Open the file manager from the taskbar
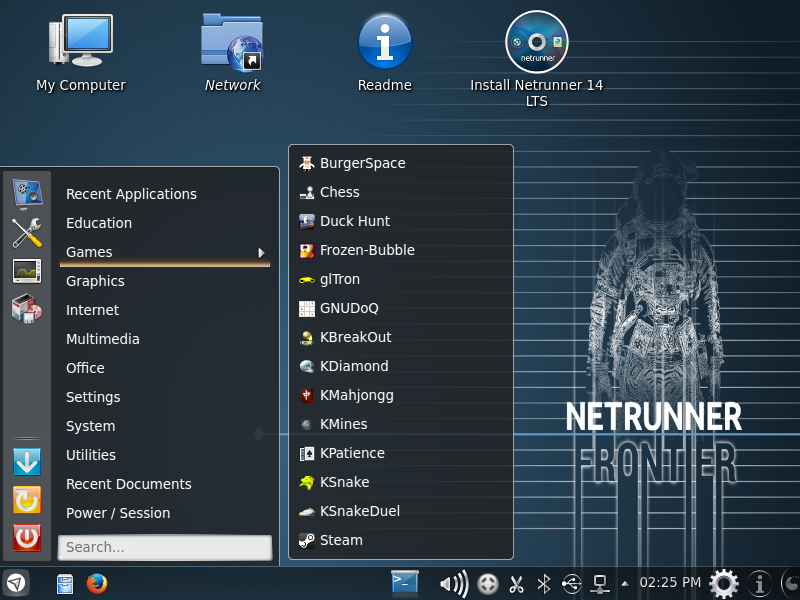The height and width of the screenshot is (600, 800). (65, 584)
